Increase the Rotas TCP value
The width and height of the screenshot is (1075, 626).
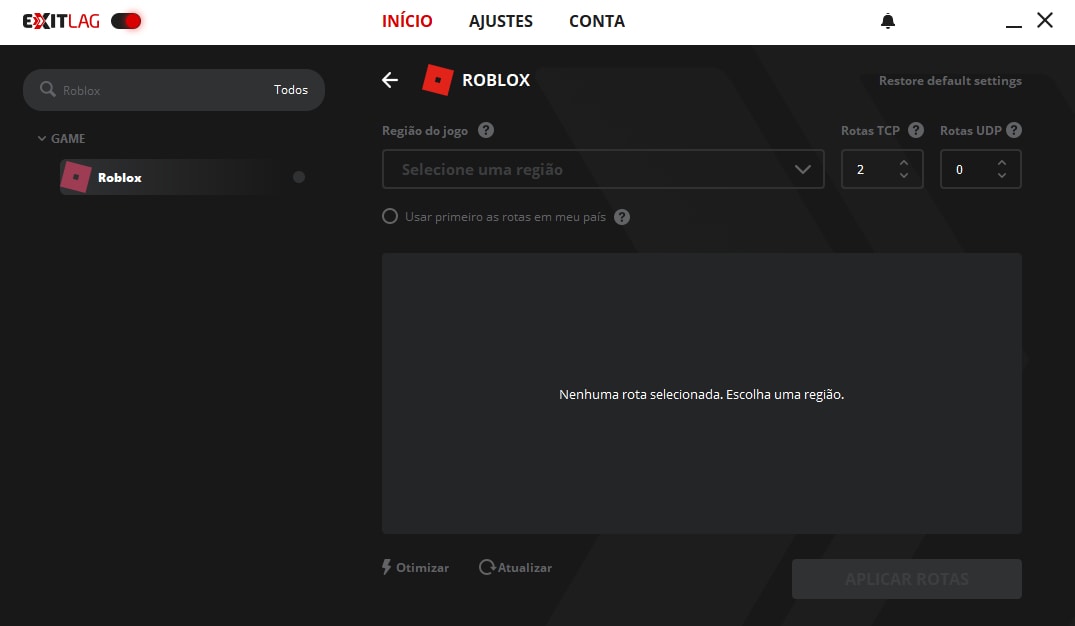(x=904, y=162)
